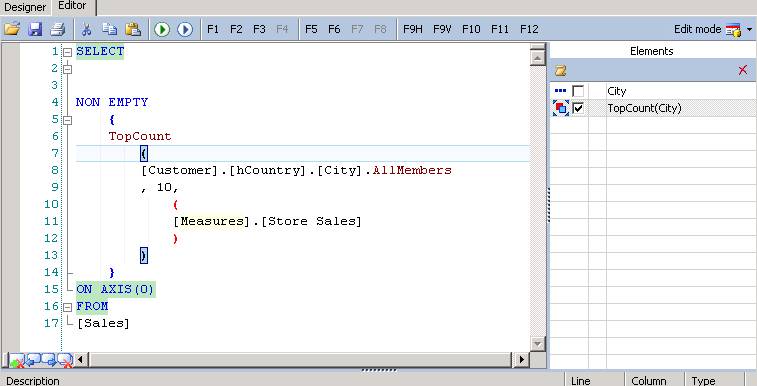Click NON EMPTY on line 4
This screenshot has width=757, height=386.
[112, 102]
